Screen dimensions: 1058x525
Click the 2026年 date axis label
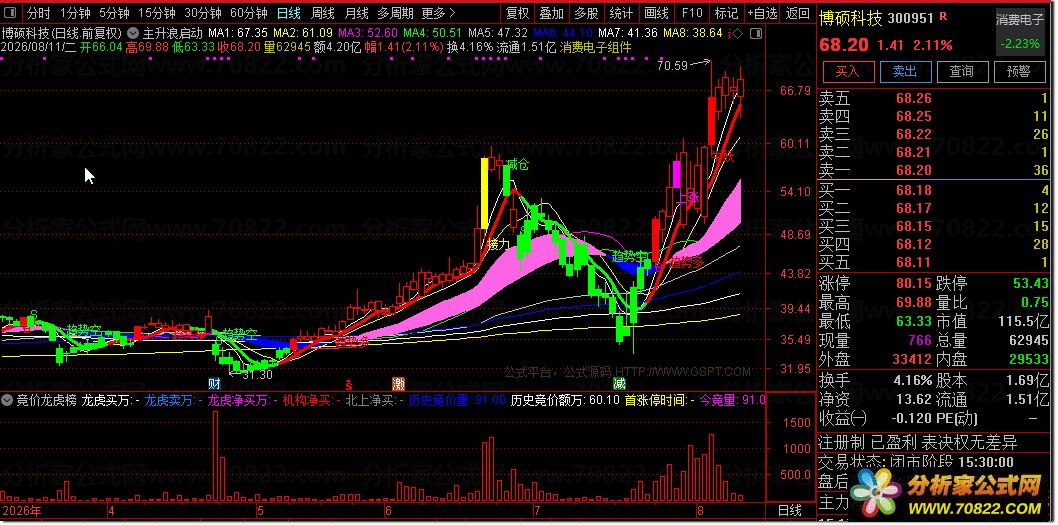click(x=22, y=510)
